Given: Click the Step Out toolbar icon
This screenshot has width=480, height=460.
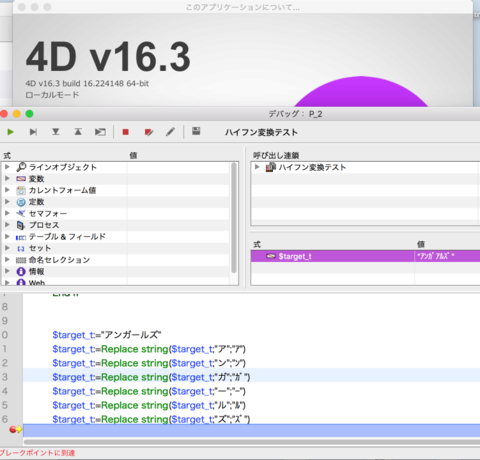Looking at the screenshot, I should click(78, 132).
